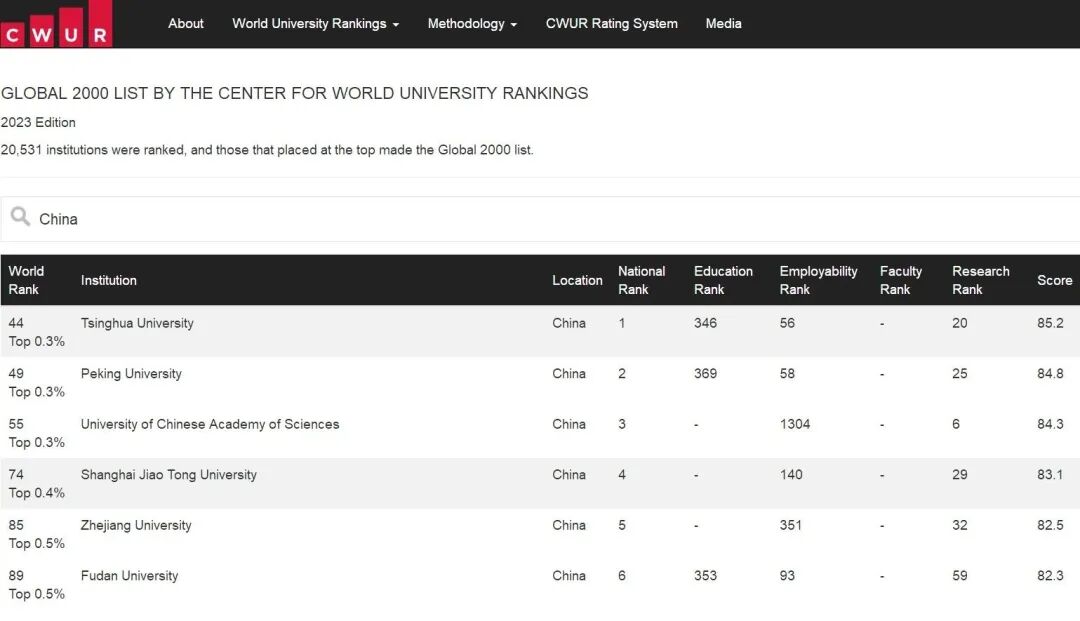
Task: Sort by Score column header
Action: point(1055,280)
